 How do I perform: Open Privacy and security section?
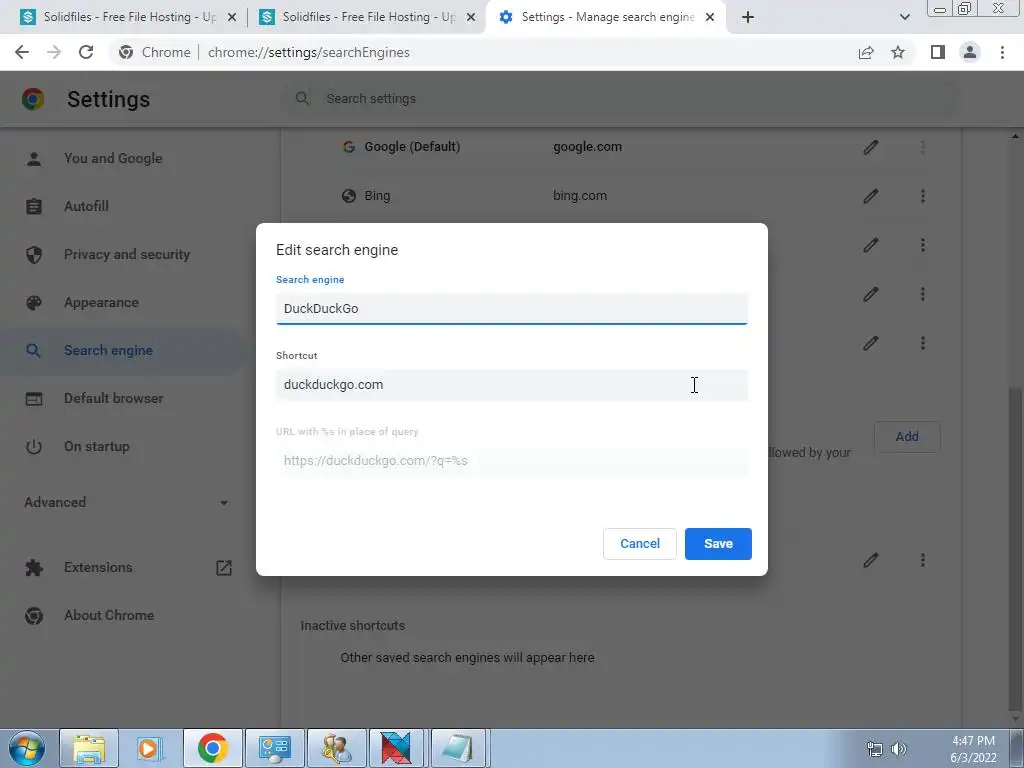click(x=127, y=254)
